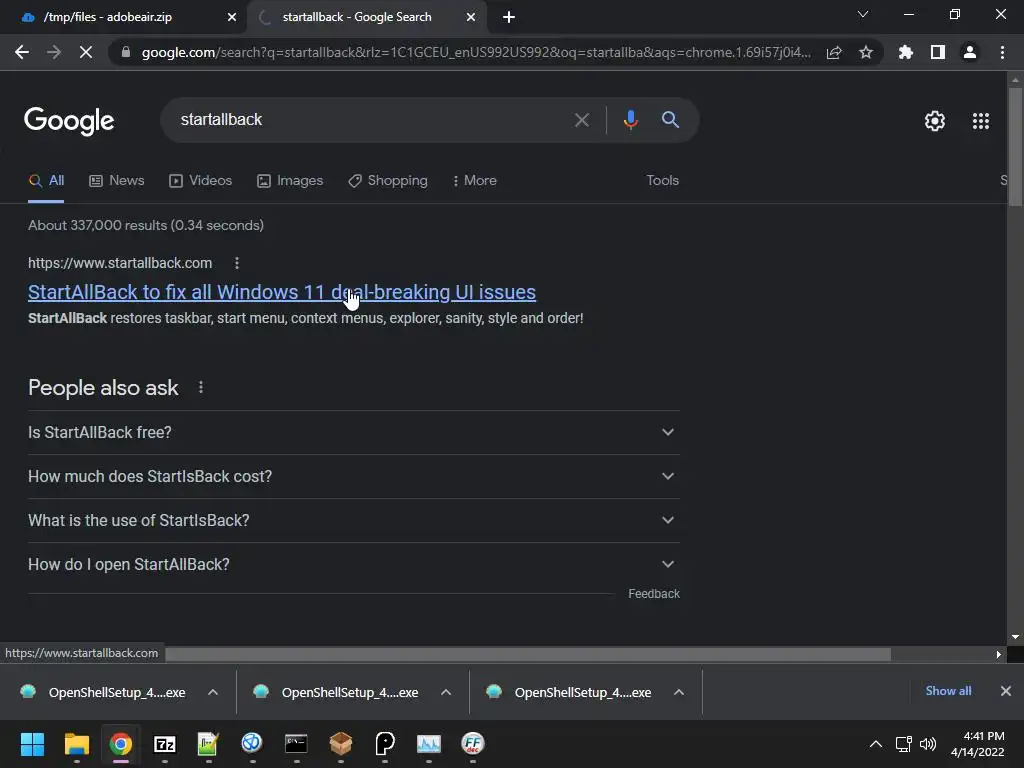
Task: Select the All results tab
Action: [x=46, y=181]
